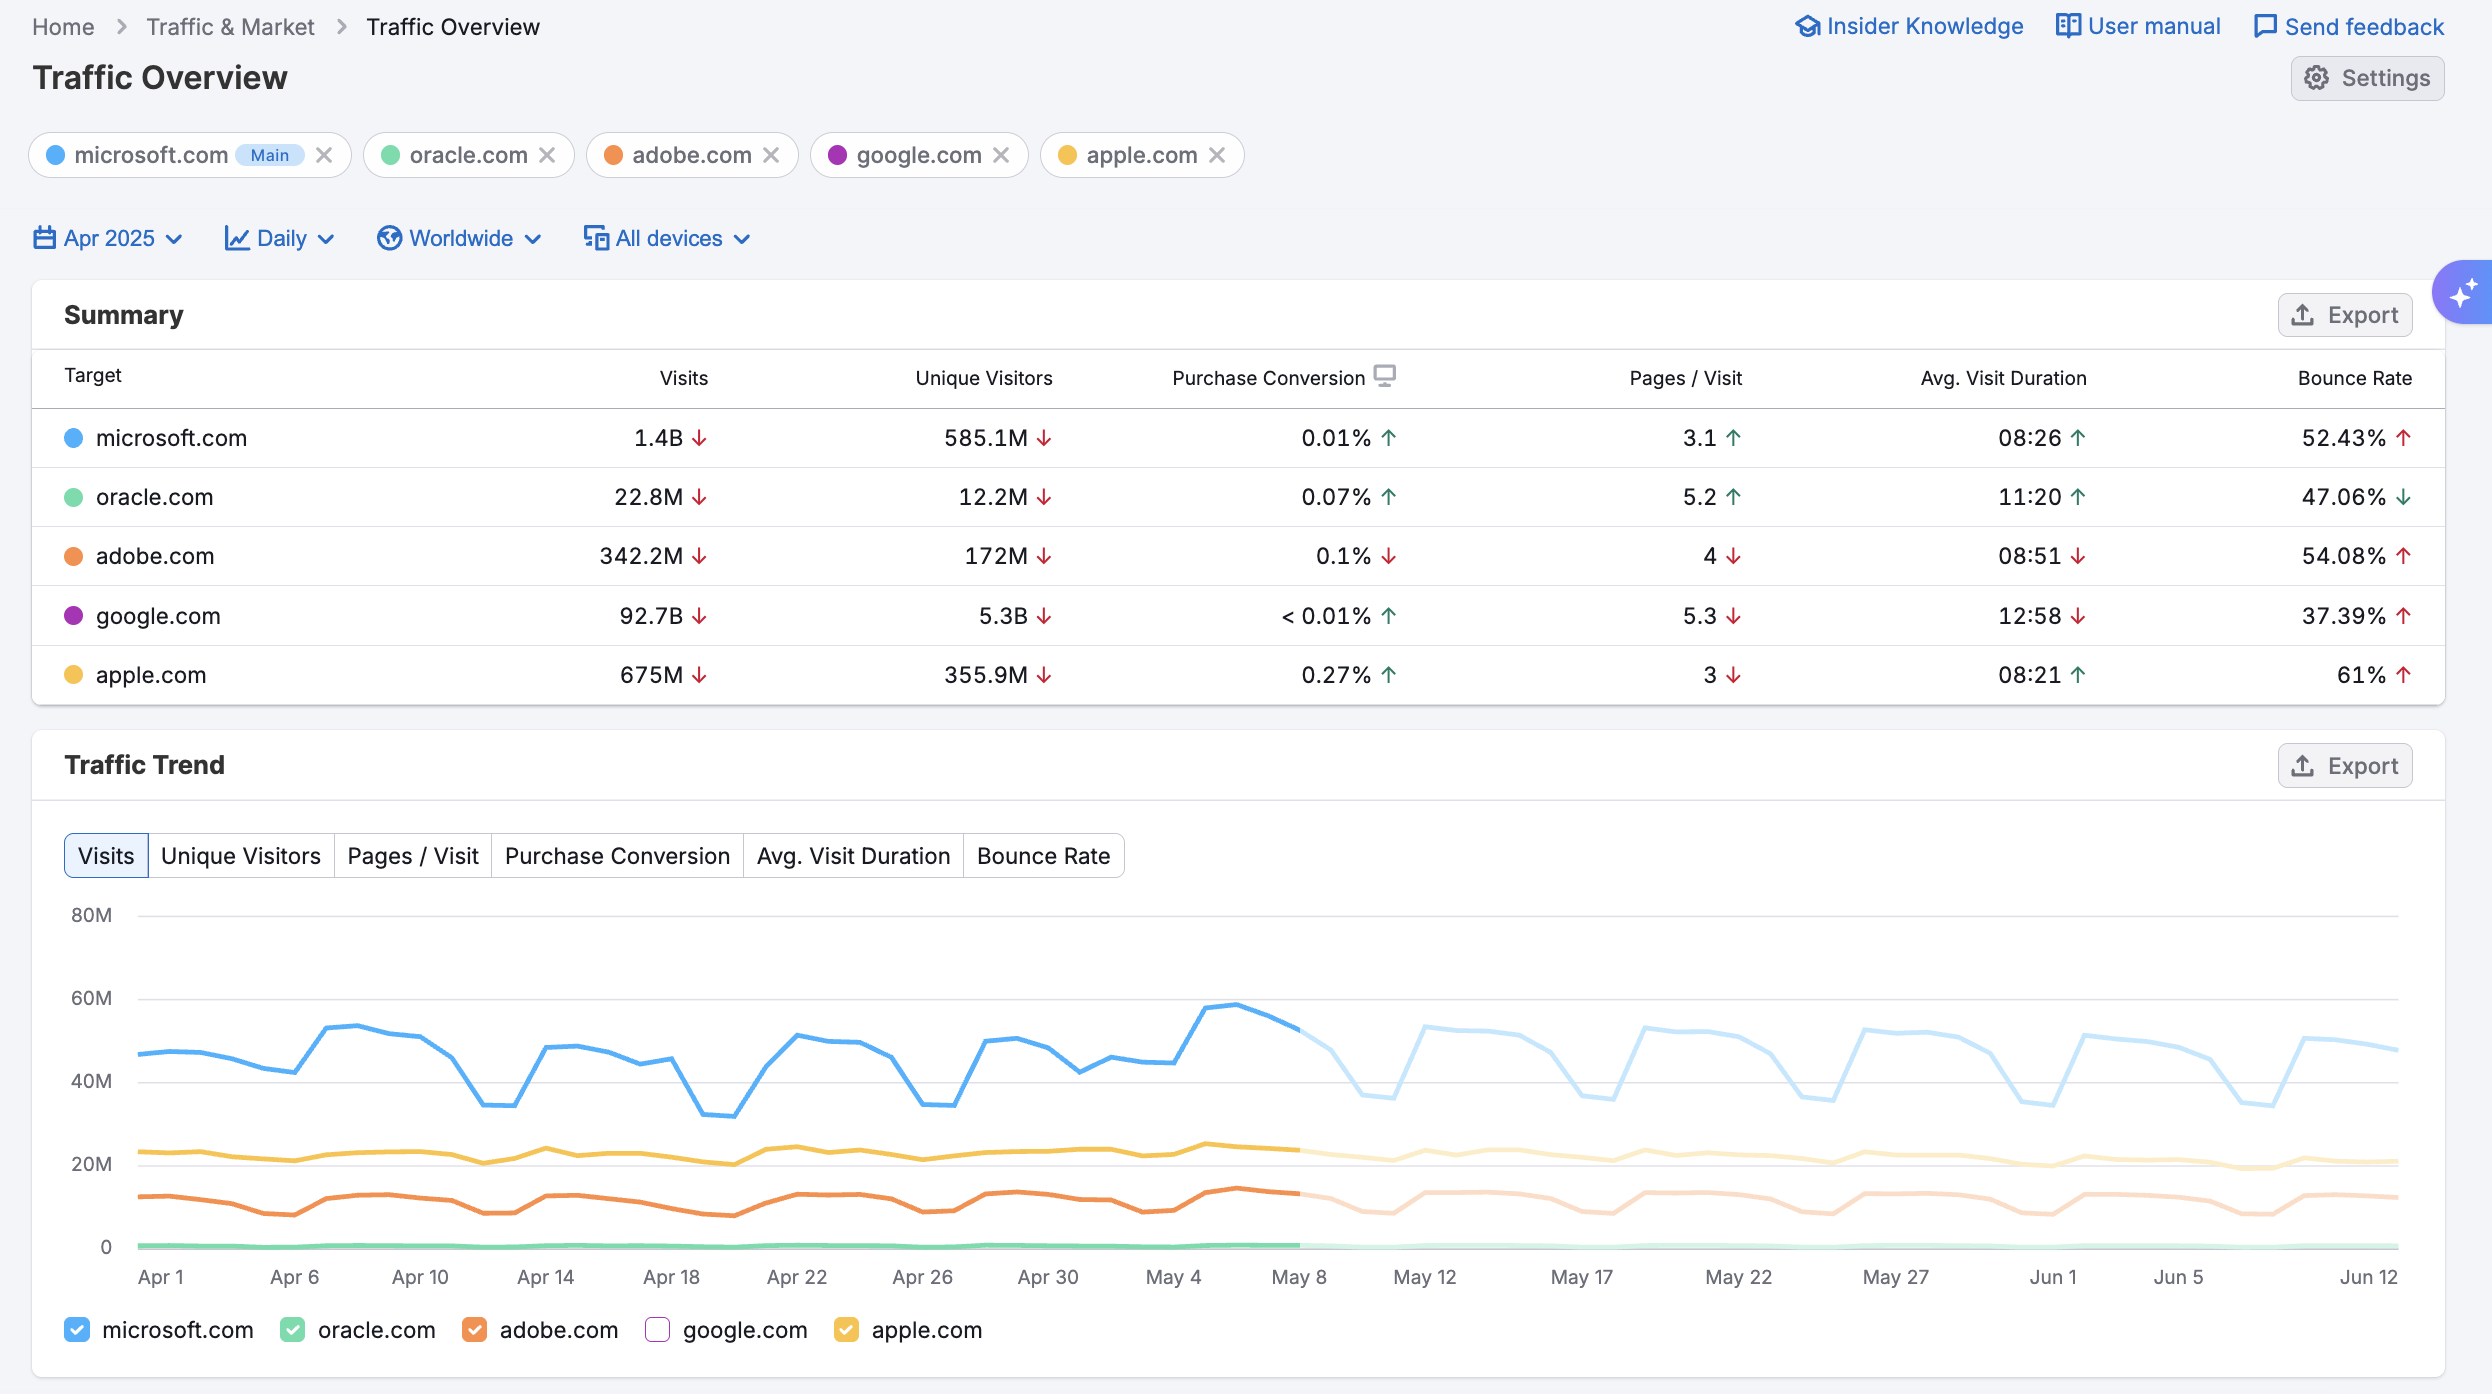This screenshot has height=1394, width=2492.
Task: Click oracle.com unique visitors value 12.2M
Action: [993, 497]
